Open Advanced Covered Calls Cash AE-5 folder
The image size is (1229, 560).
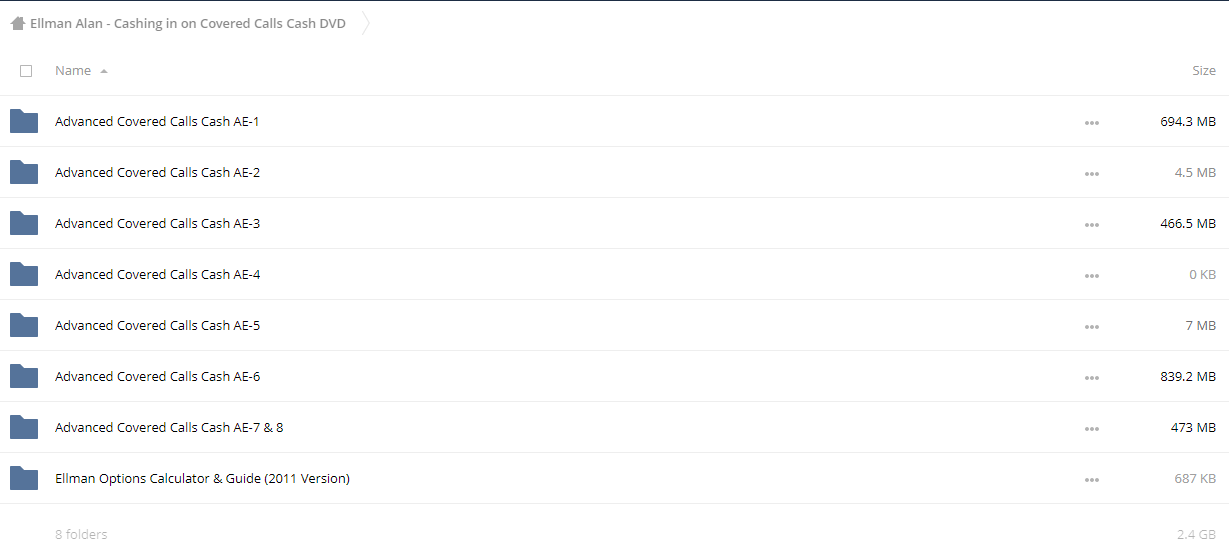click(x=157, y=325)
